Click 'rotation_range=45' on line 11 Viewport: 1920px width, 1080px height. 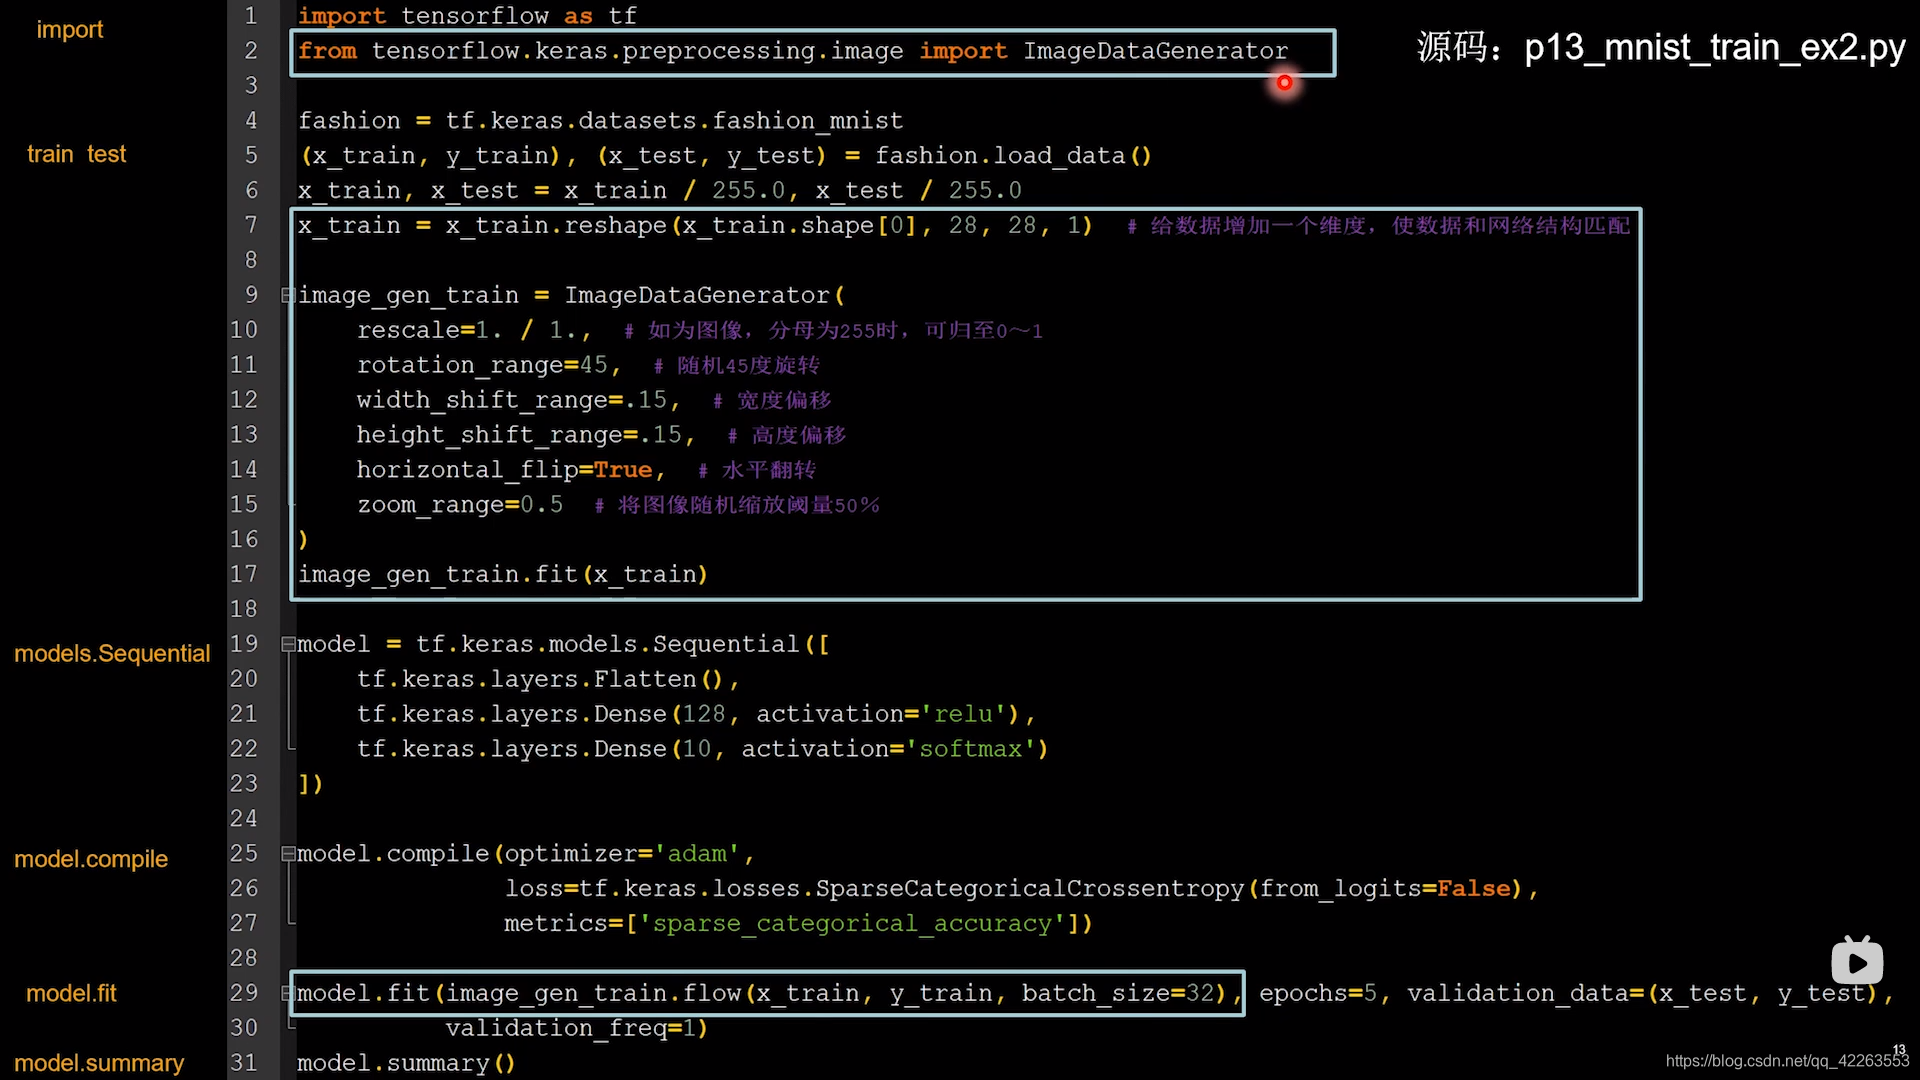pyautogui.click(x=482, y=365)
